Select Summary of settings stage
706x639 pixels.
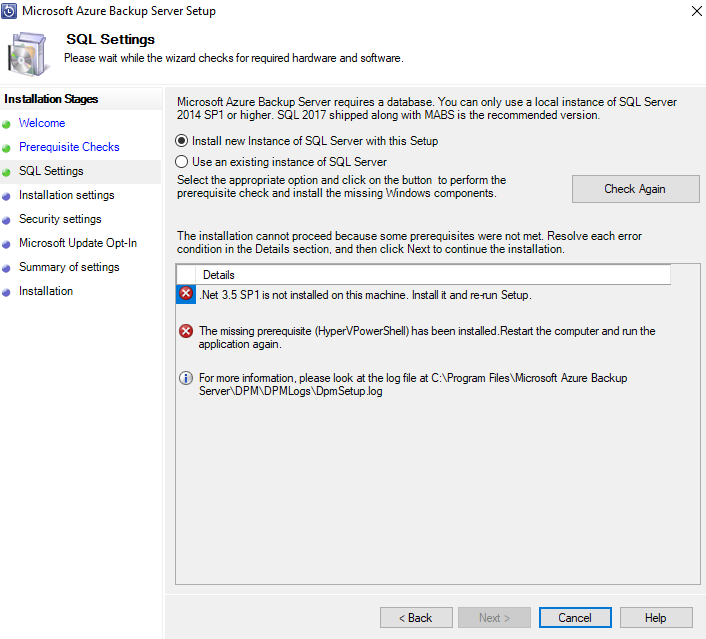pos(69,267)
